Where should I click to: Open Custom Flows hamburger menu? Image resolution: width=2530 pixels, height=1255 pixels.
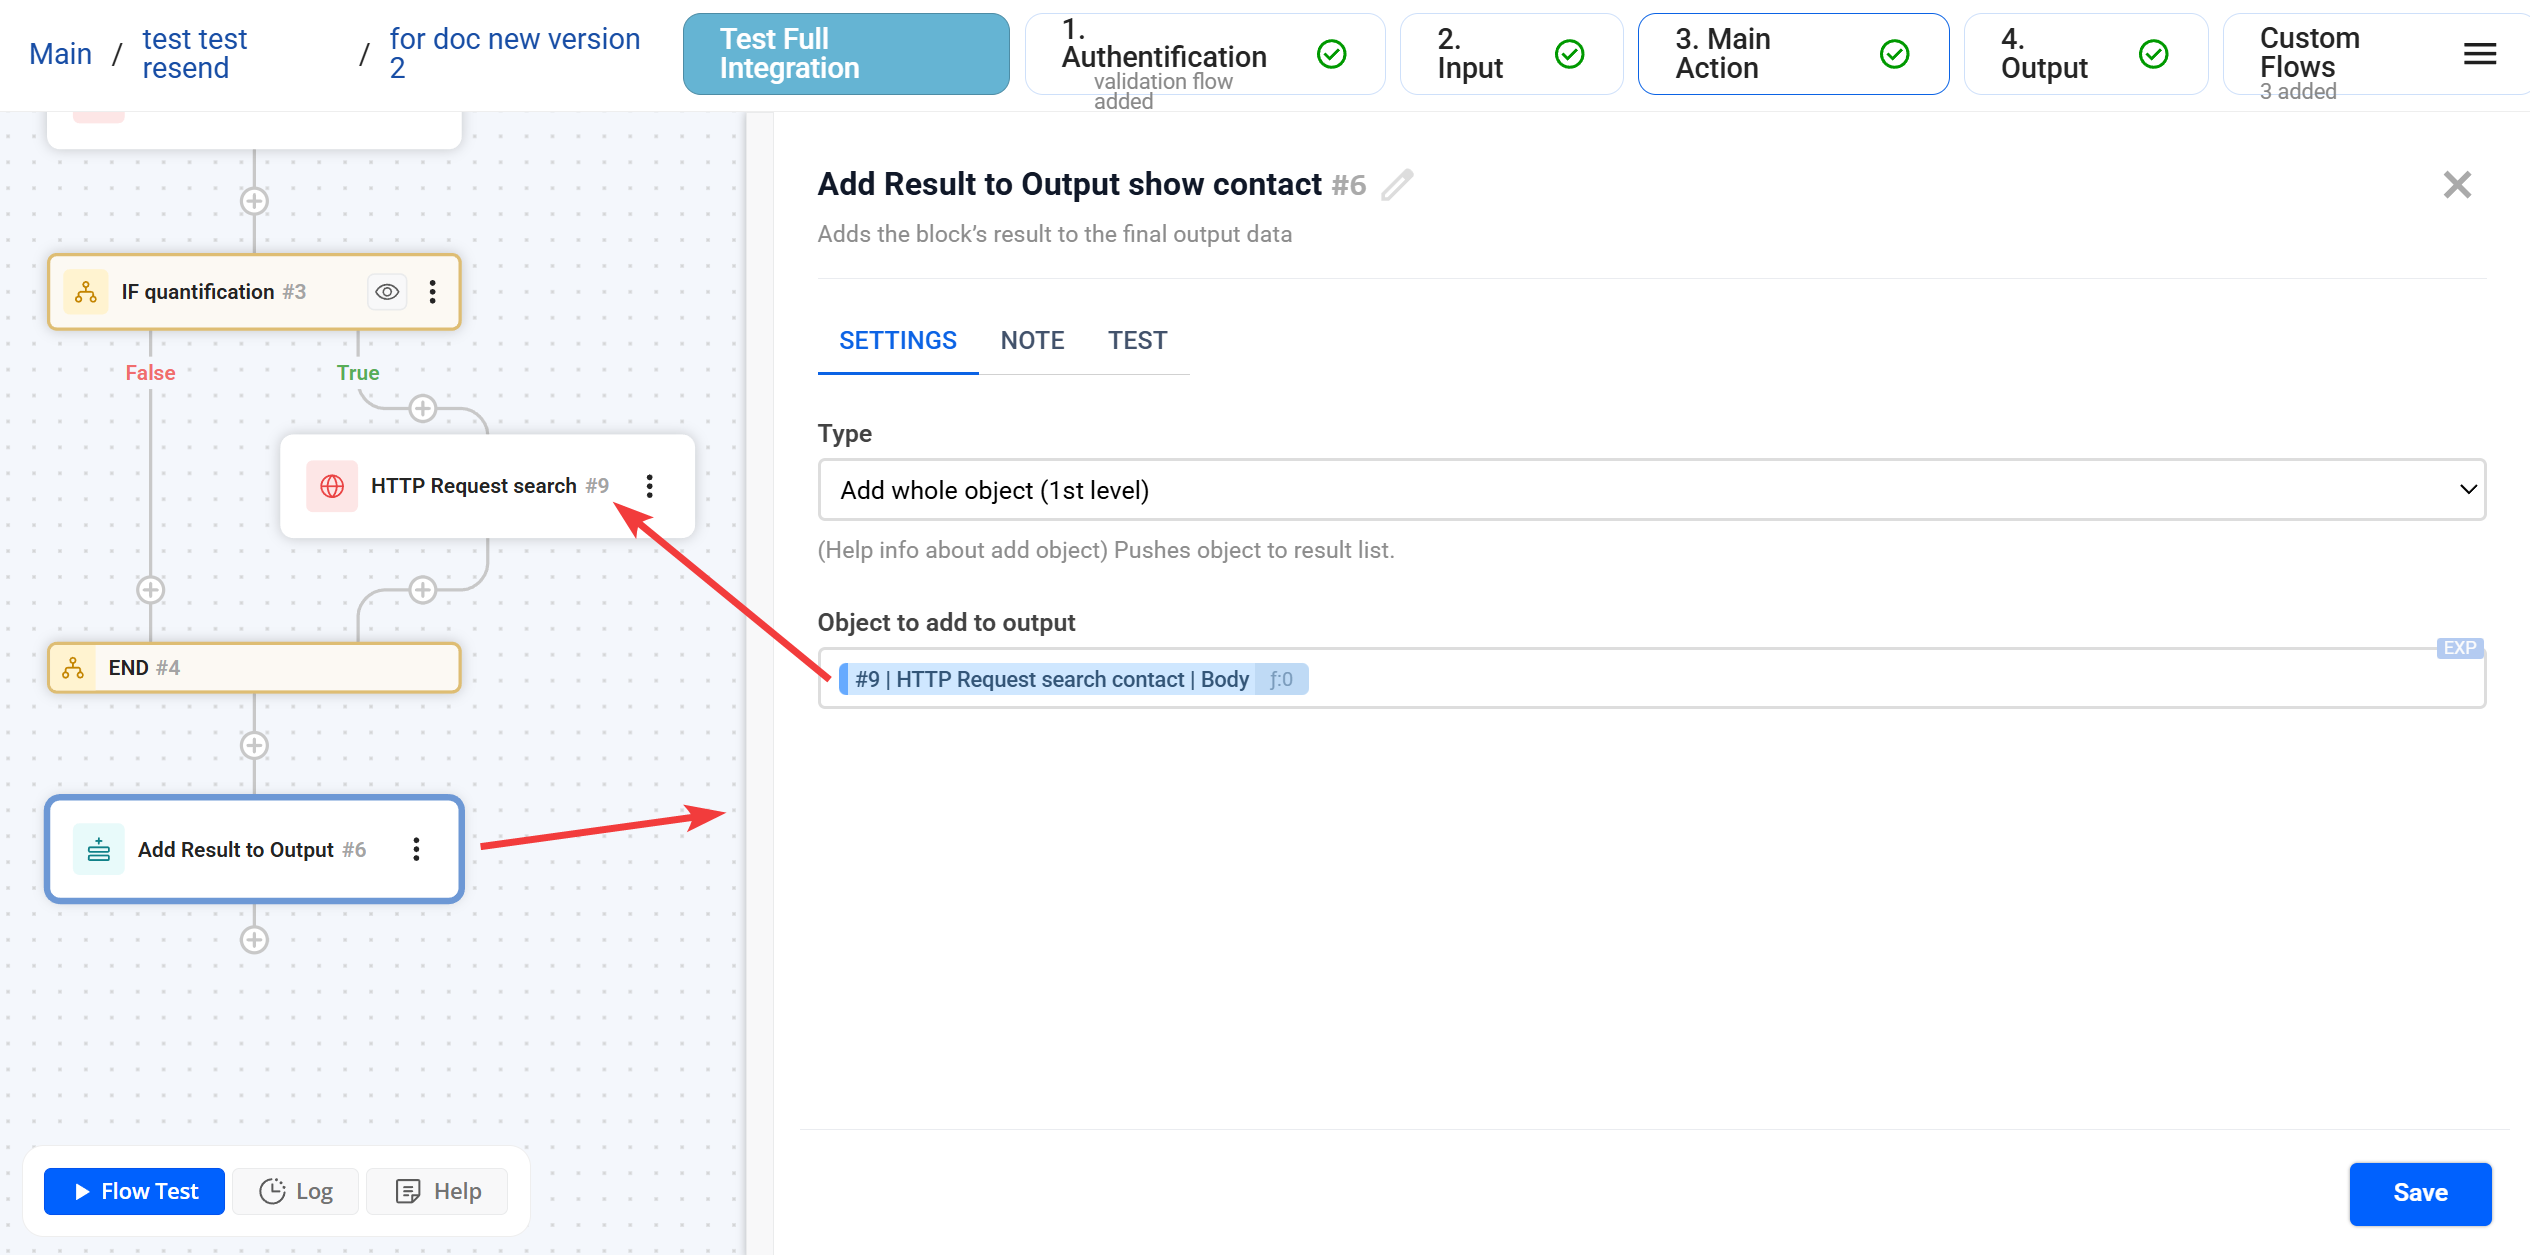(2479, 54)
